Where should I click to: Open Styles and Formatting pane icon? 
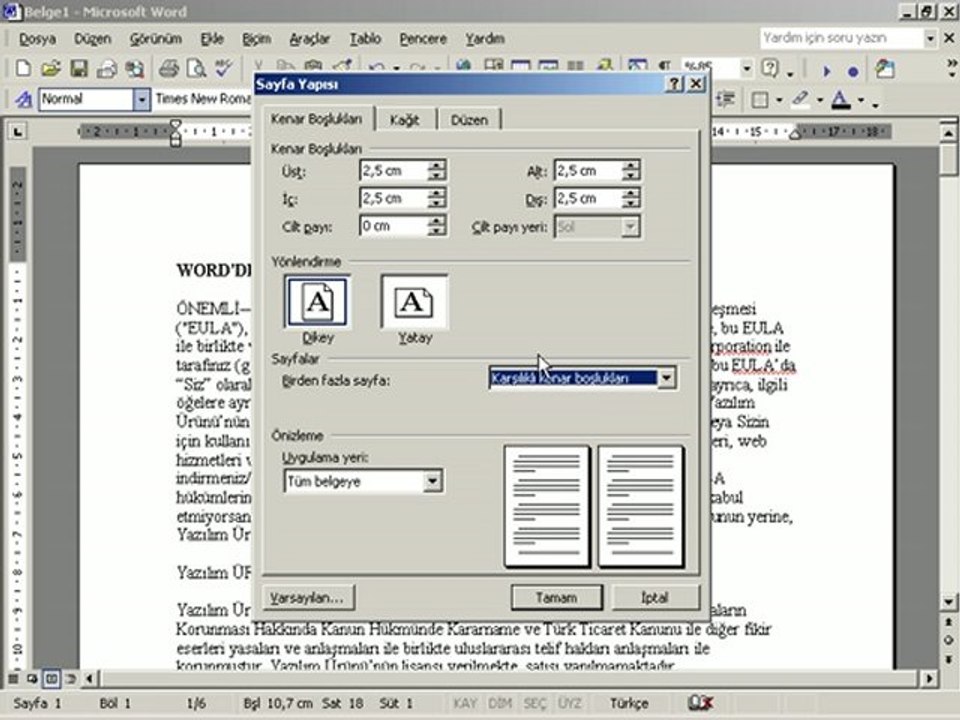(x=23, y=99)
